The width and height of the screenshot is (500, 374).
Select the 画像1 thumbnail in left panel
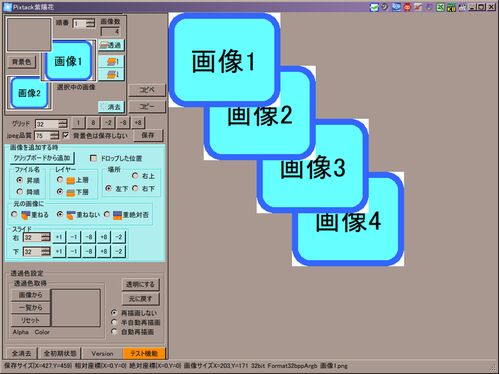click(x=69, y=61)
